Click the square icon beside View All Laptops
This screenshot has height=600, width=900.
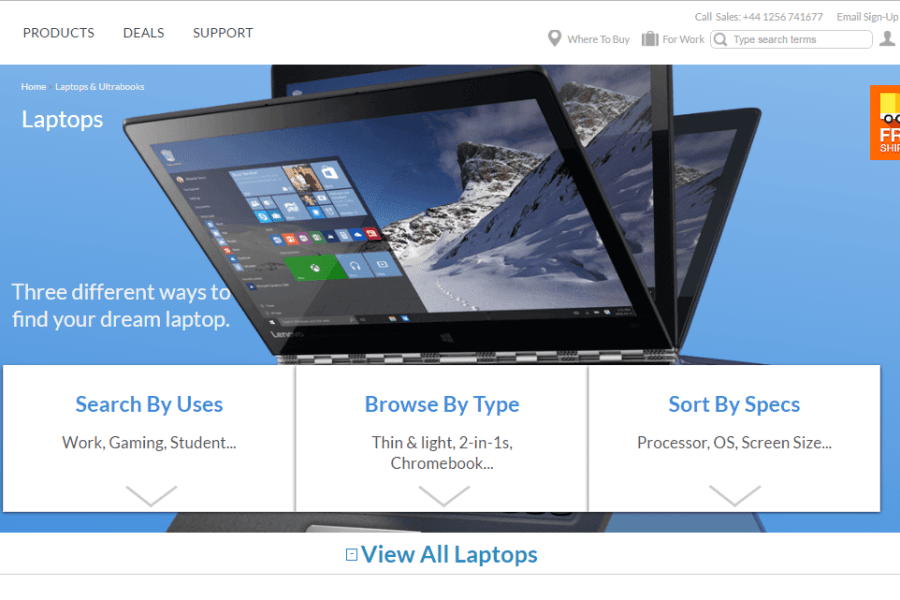[351, 555]
